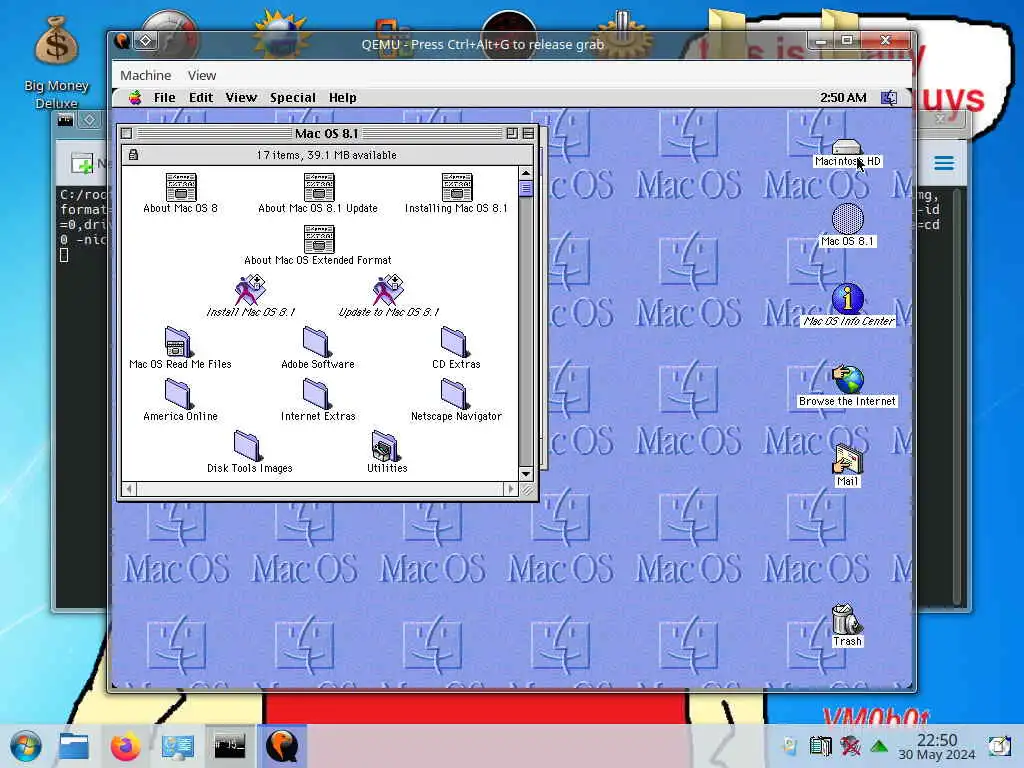Click the horizontal scroll right arrow
Screen dimensions: 1024x768
point(511,488)
